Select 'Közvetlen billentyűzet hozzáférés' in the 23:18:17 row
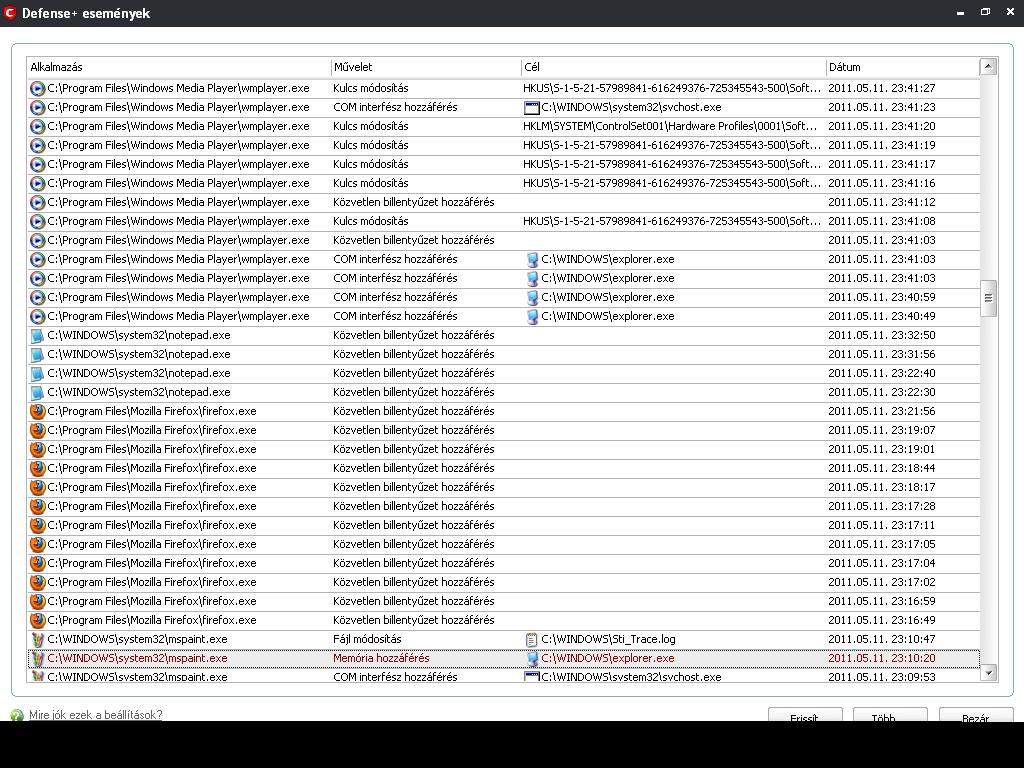Screen dimensions: 1024x768 pos(413,487)
